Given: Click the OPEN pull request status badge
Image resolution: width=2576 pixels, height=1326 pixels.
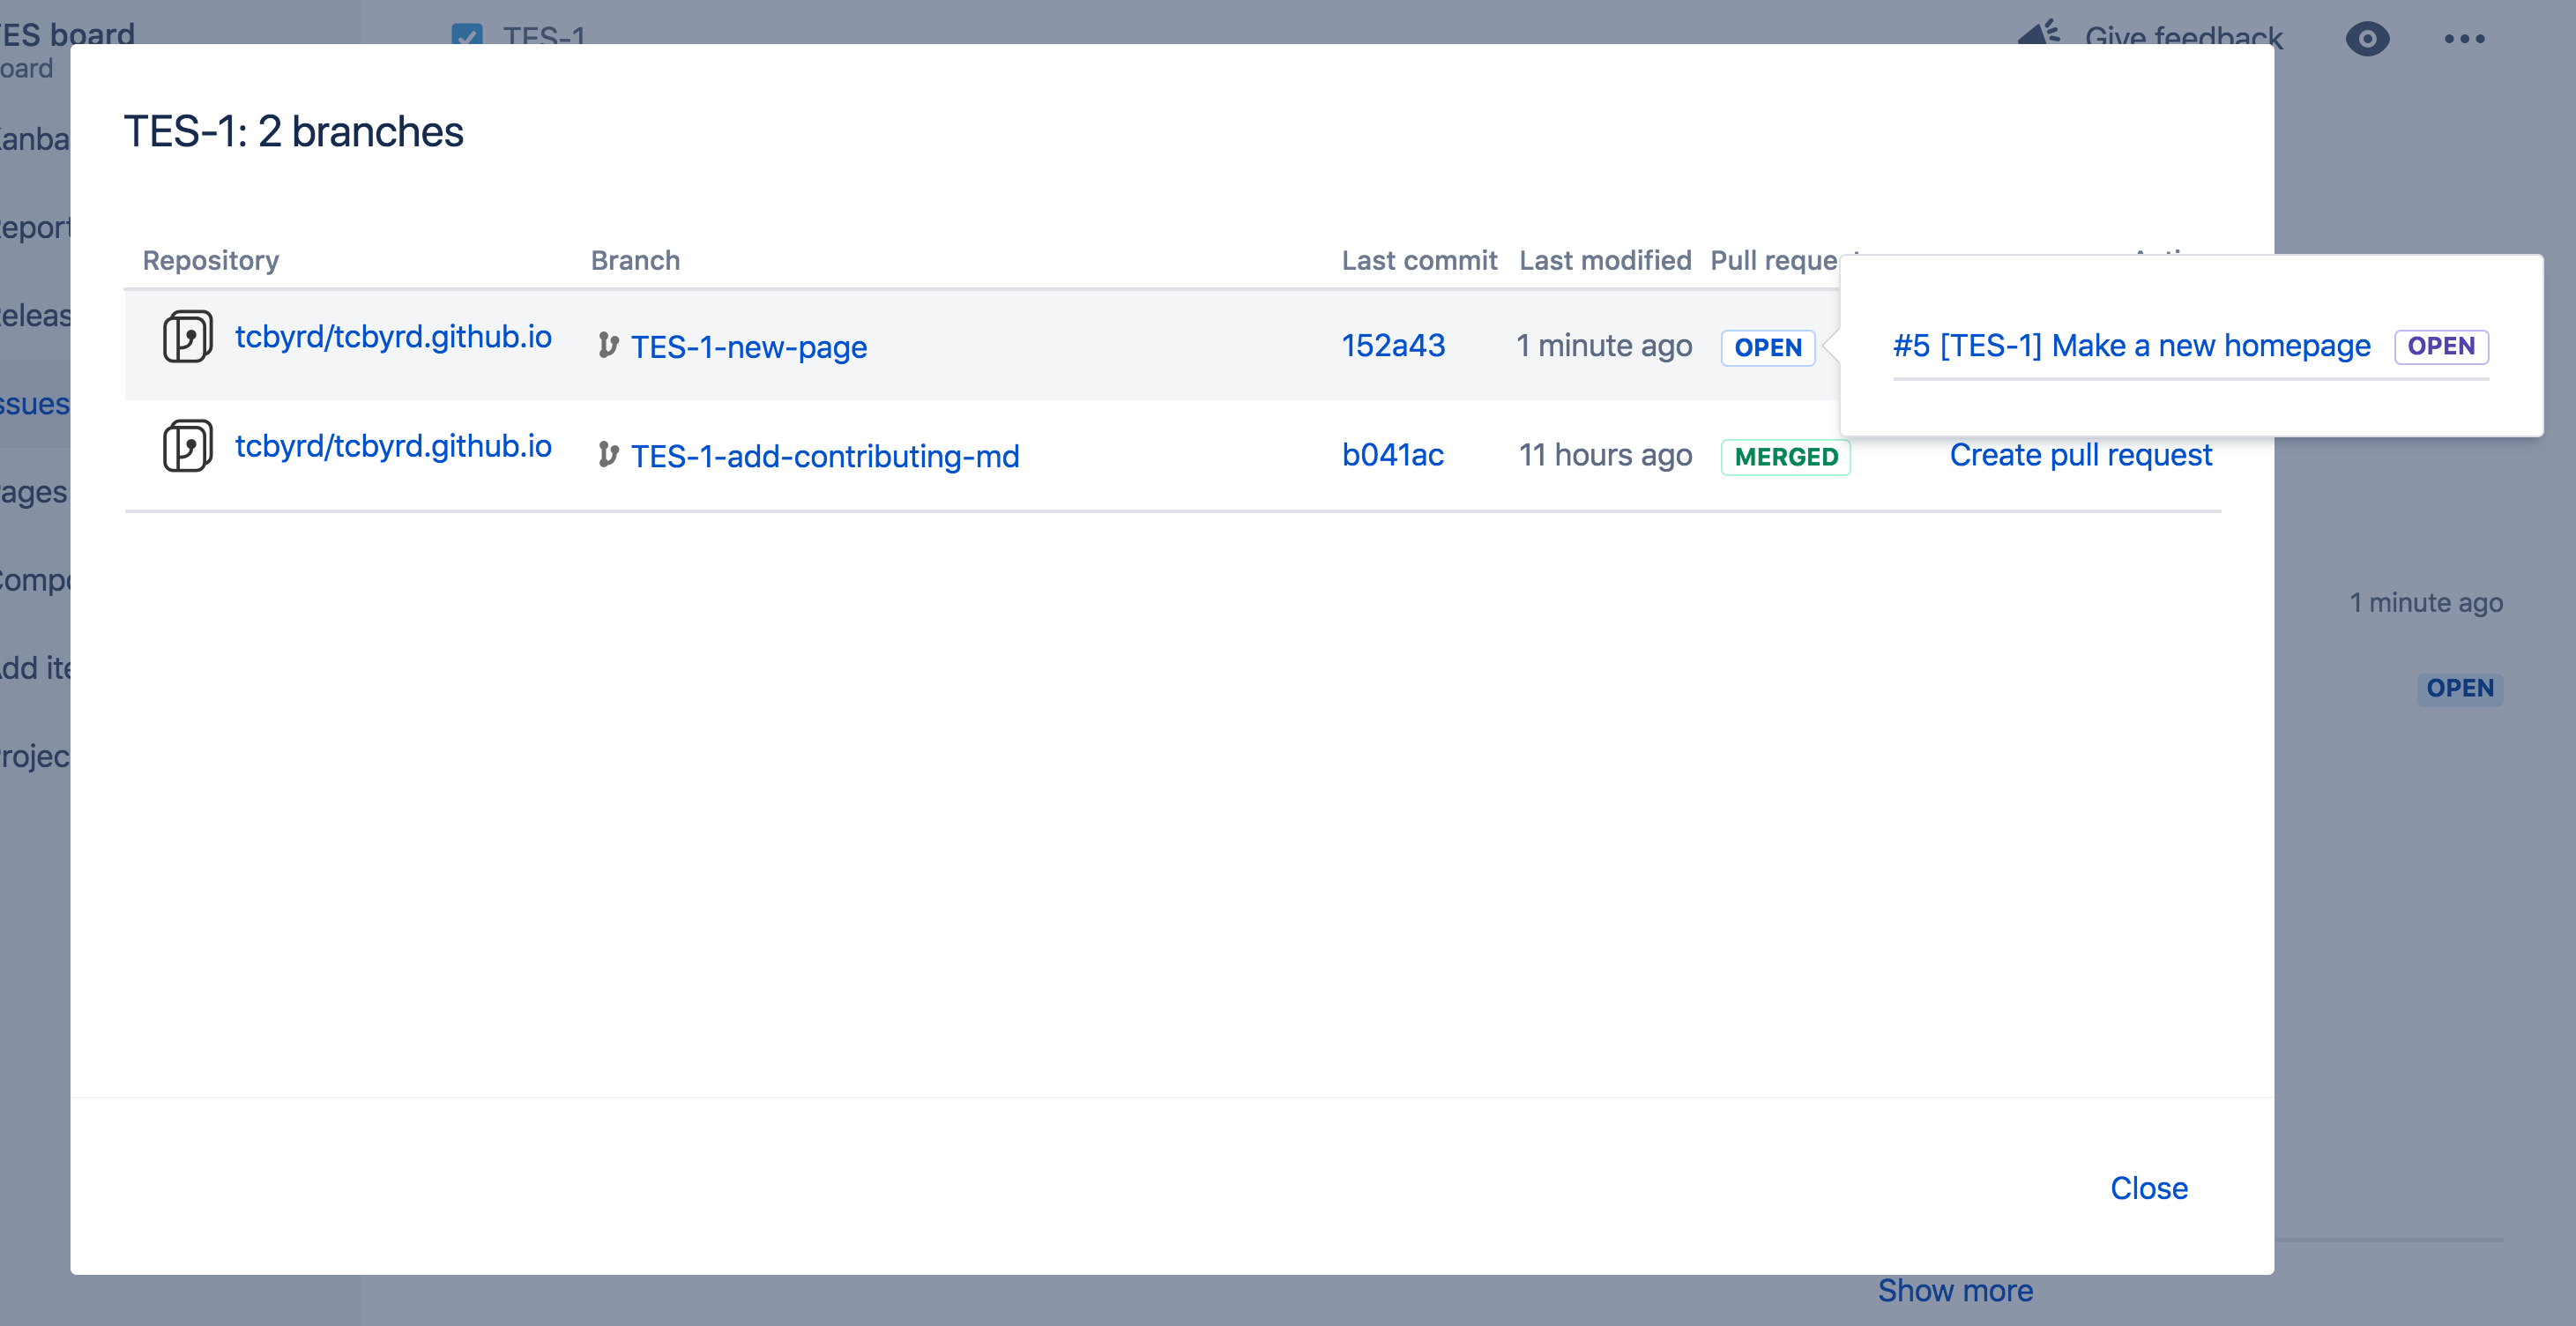Looking at the screenshot, I should point(1767,347).
